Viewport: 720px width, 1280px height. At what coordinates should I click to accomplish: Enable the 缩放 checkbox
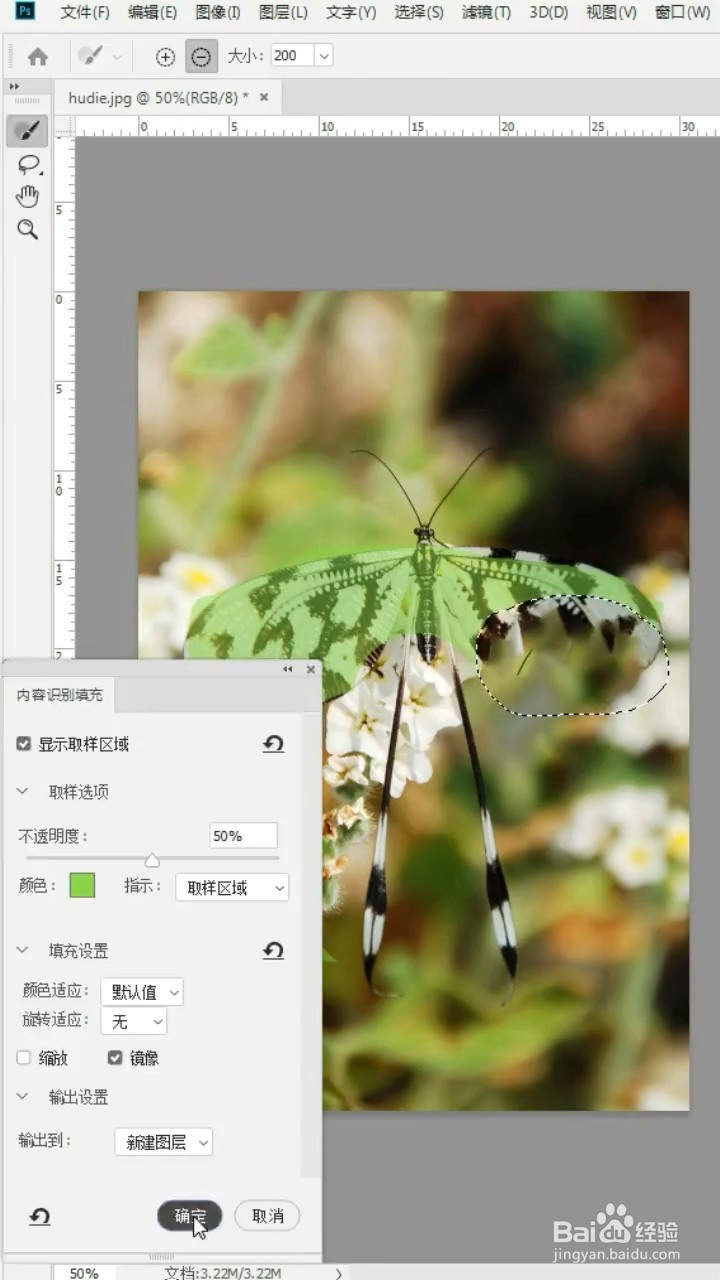(24, 1057)
